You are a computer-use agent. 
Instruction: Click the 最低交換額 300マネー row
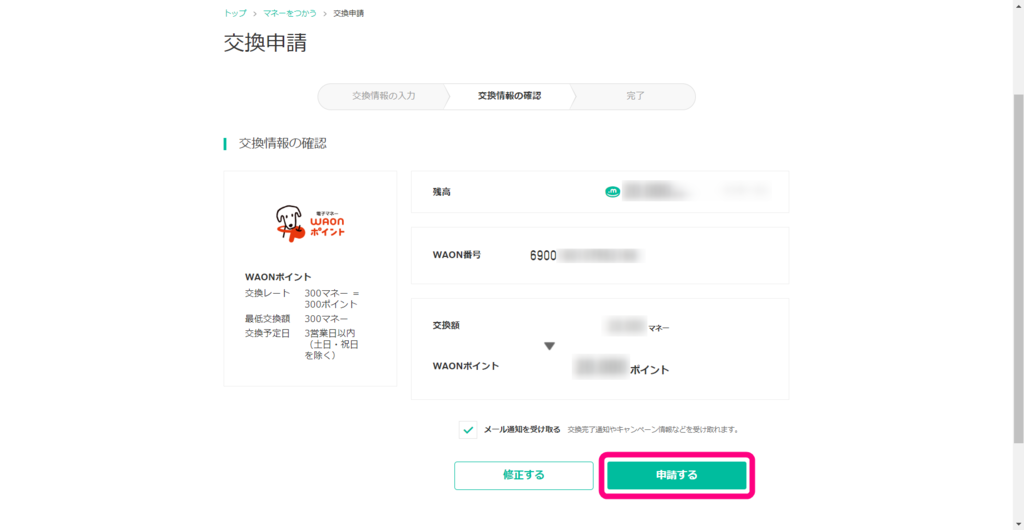pos(296,319)
